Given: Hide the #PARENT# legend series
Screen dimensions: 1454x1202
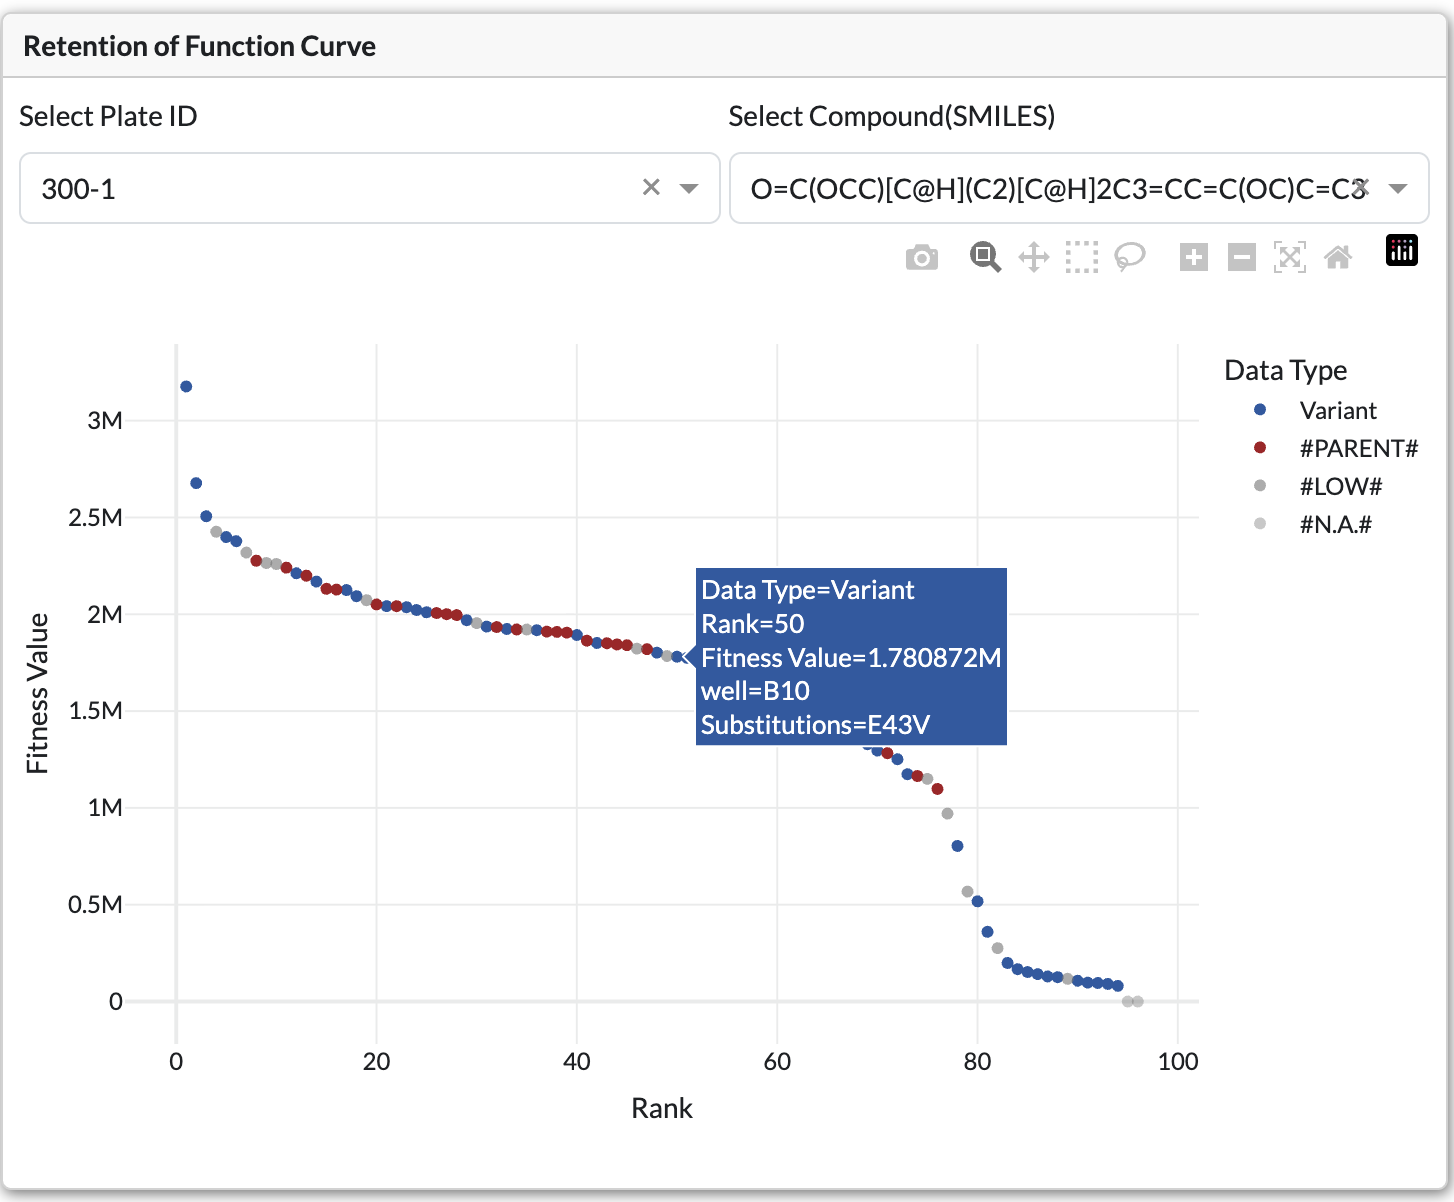Looking at the screenshot, I should pos(1357,448).
